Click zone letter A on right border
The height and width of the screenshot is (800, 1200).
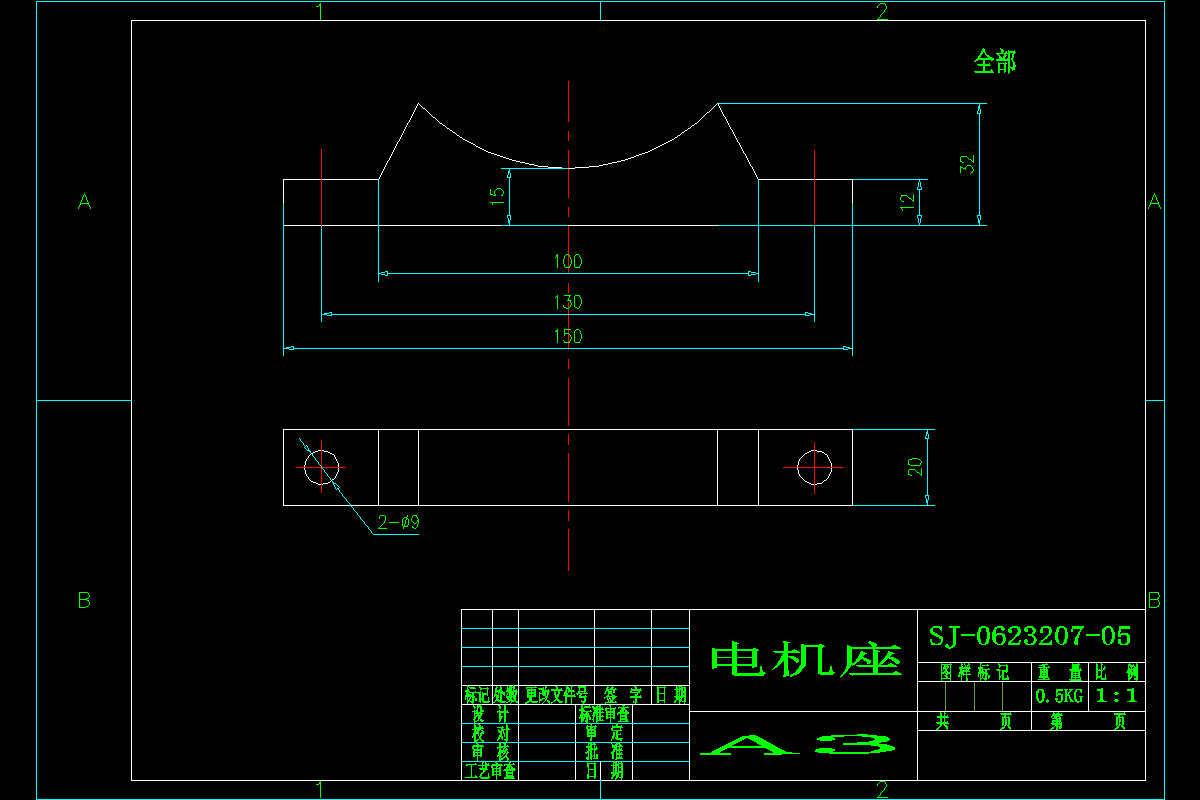click(1154, 201)
